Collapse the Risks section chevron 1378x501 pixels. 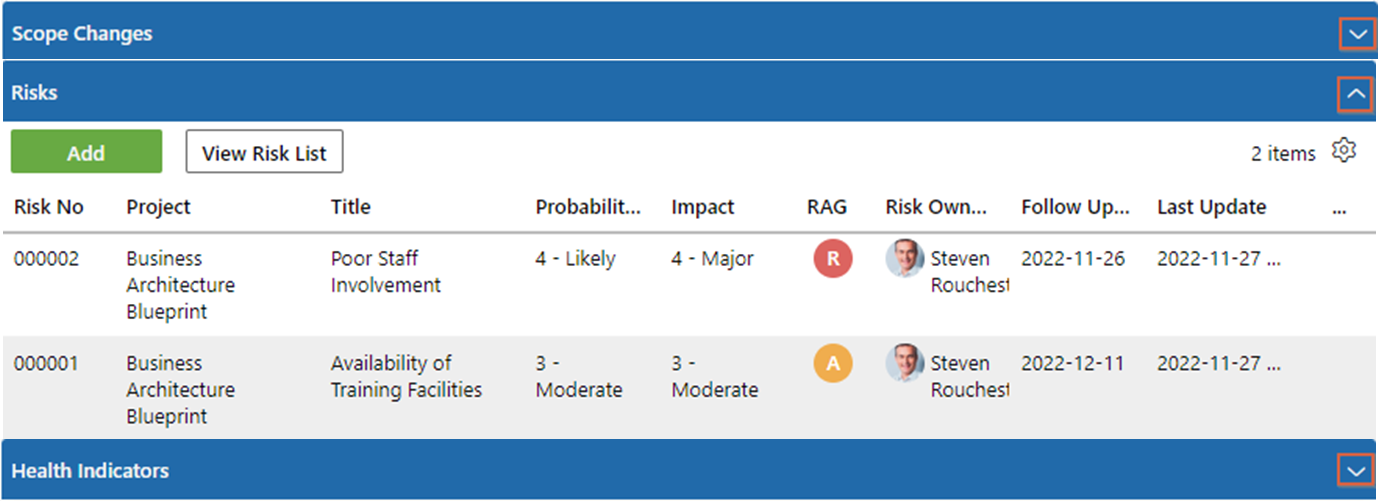tap(1357, 94)
